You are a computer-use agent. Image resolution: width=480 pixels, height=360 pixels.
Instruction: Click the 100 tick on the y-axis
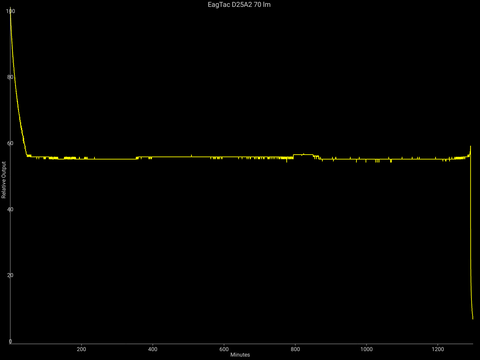tap(10, 11)
